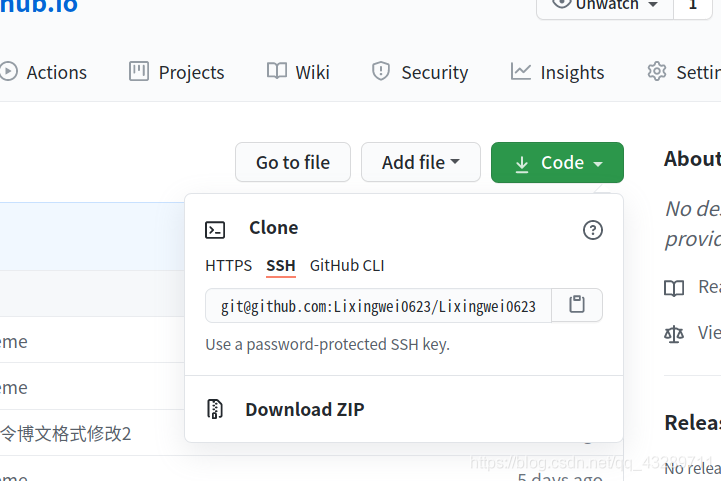Select the HTTPS clone option

click(x=229, y=266)
